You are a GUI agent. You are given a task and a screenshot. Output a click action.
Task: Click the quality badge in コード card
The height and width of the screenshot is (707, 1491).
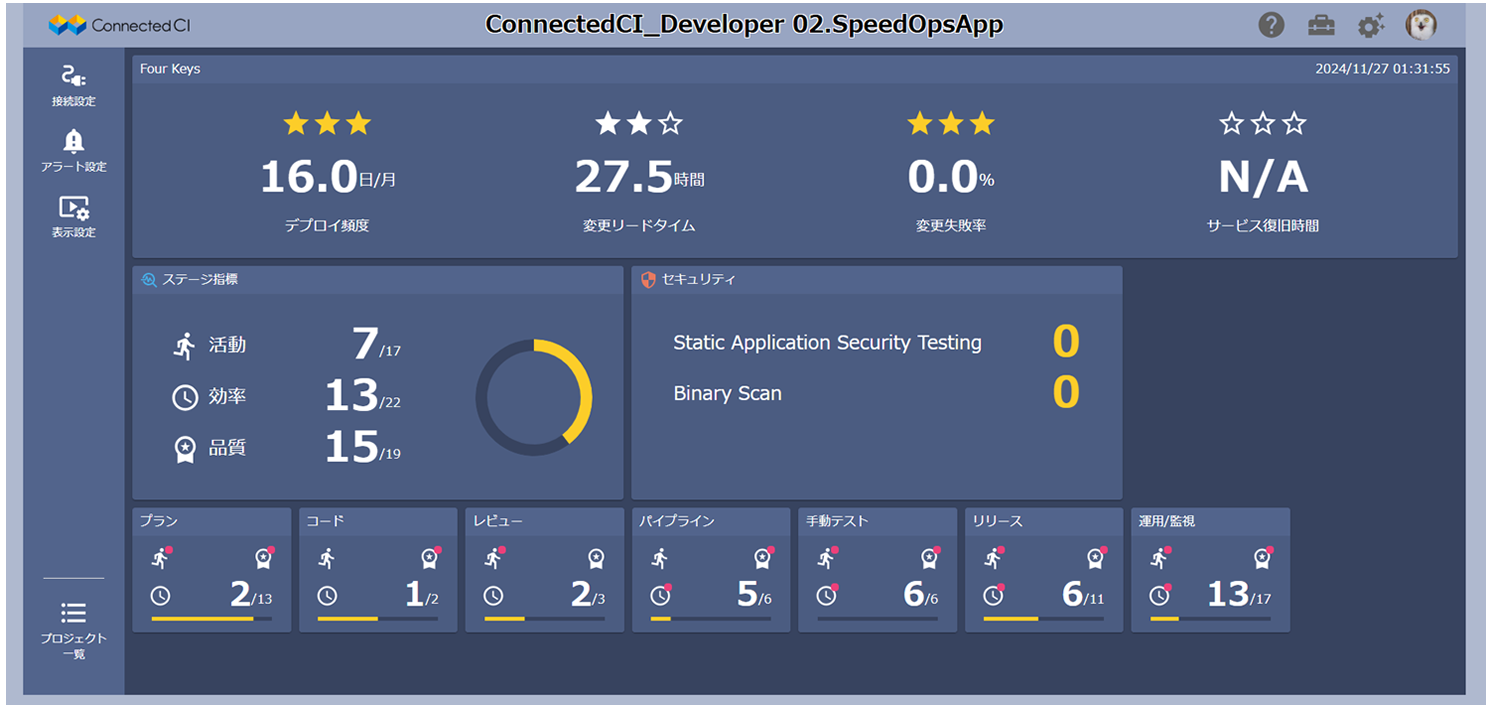pyautogui.click(x=431, y=558)
